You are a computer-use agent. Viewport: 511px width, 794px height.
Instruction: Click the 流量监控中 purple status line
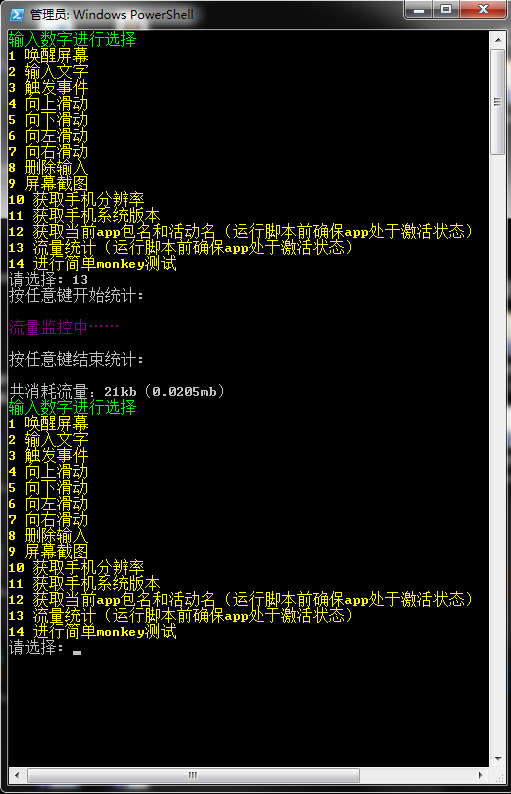[64, 328]
